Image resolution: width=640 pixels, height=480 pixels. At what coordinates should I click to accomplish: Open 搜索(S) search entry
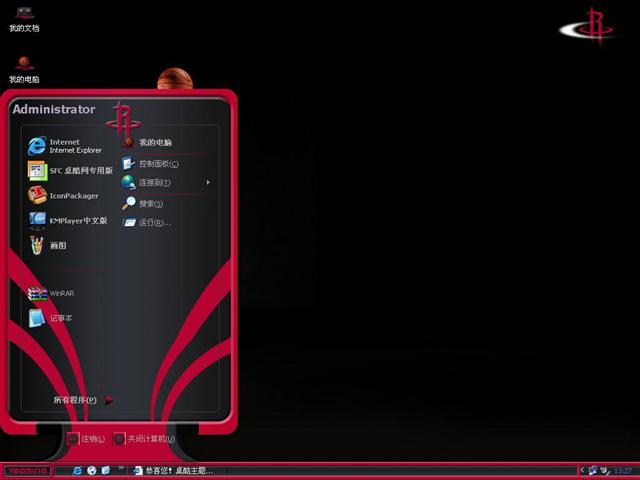[x=142, y=203]
